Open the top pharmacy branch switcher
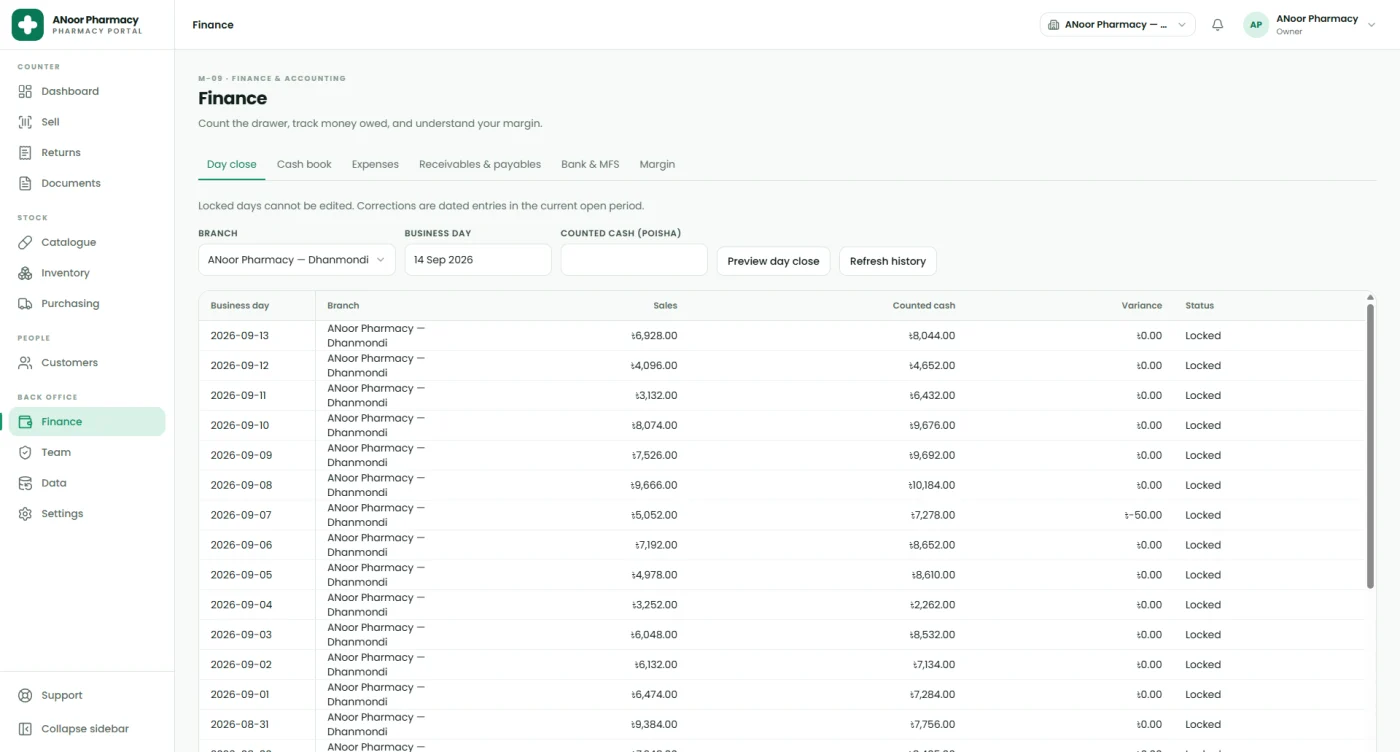 coord(1117,25)
